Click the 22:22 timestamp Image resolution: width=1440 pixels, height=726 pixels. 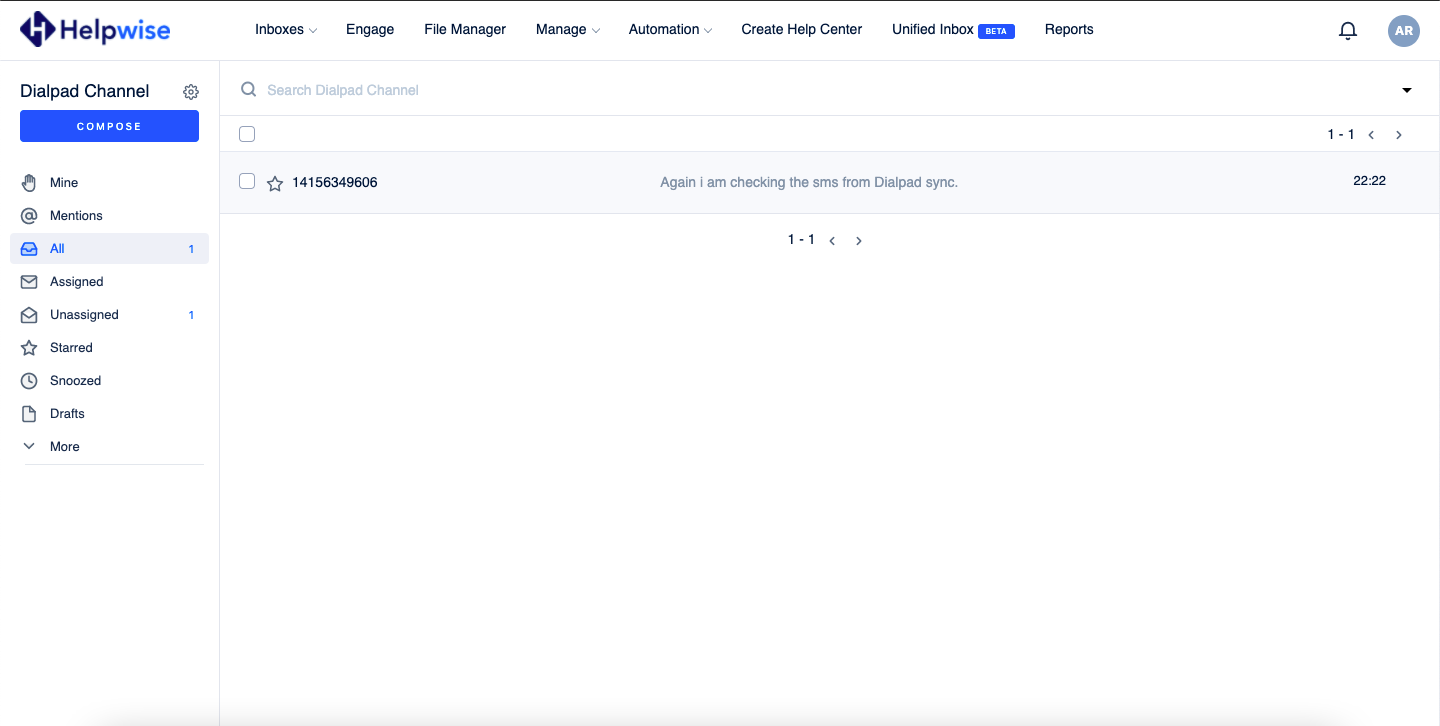click(1369, 181)
